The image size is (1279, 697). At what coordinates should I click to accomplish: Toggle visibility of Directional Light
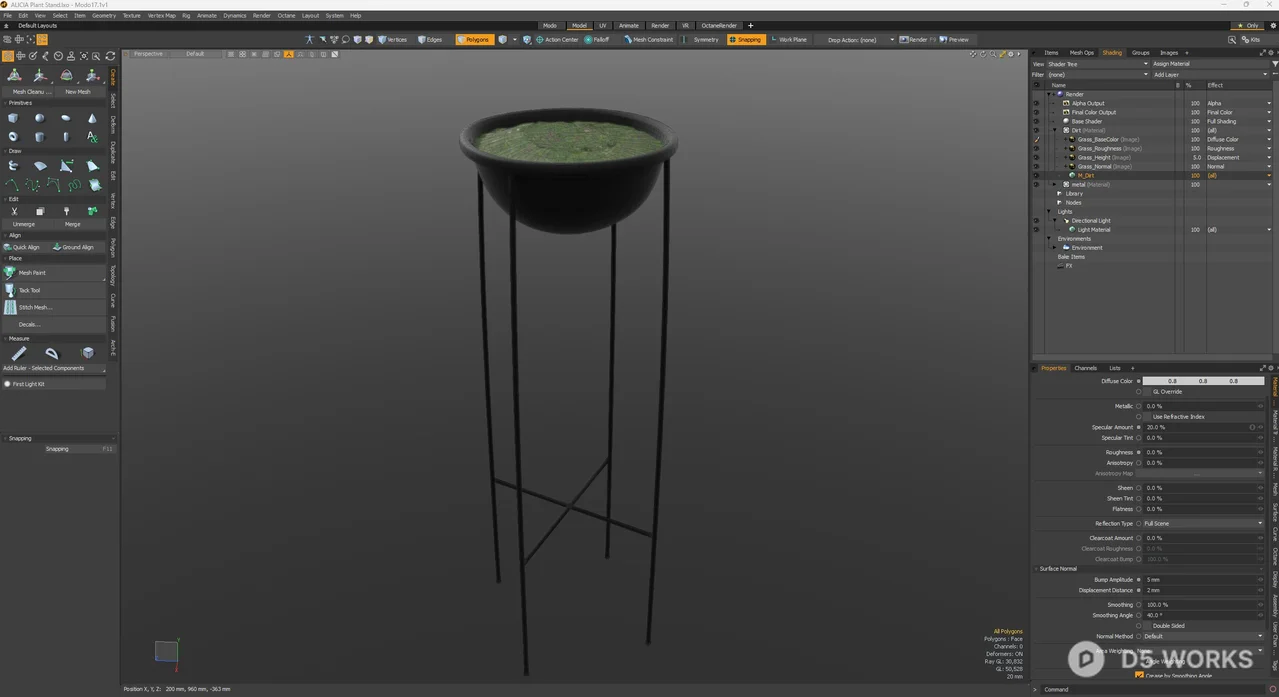[1036, 220]
